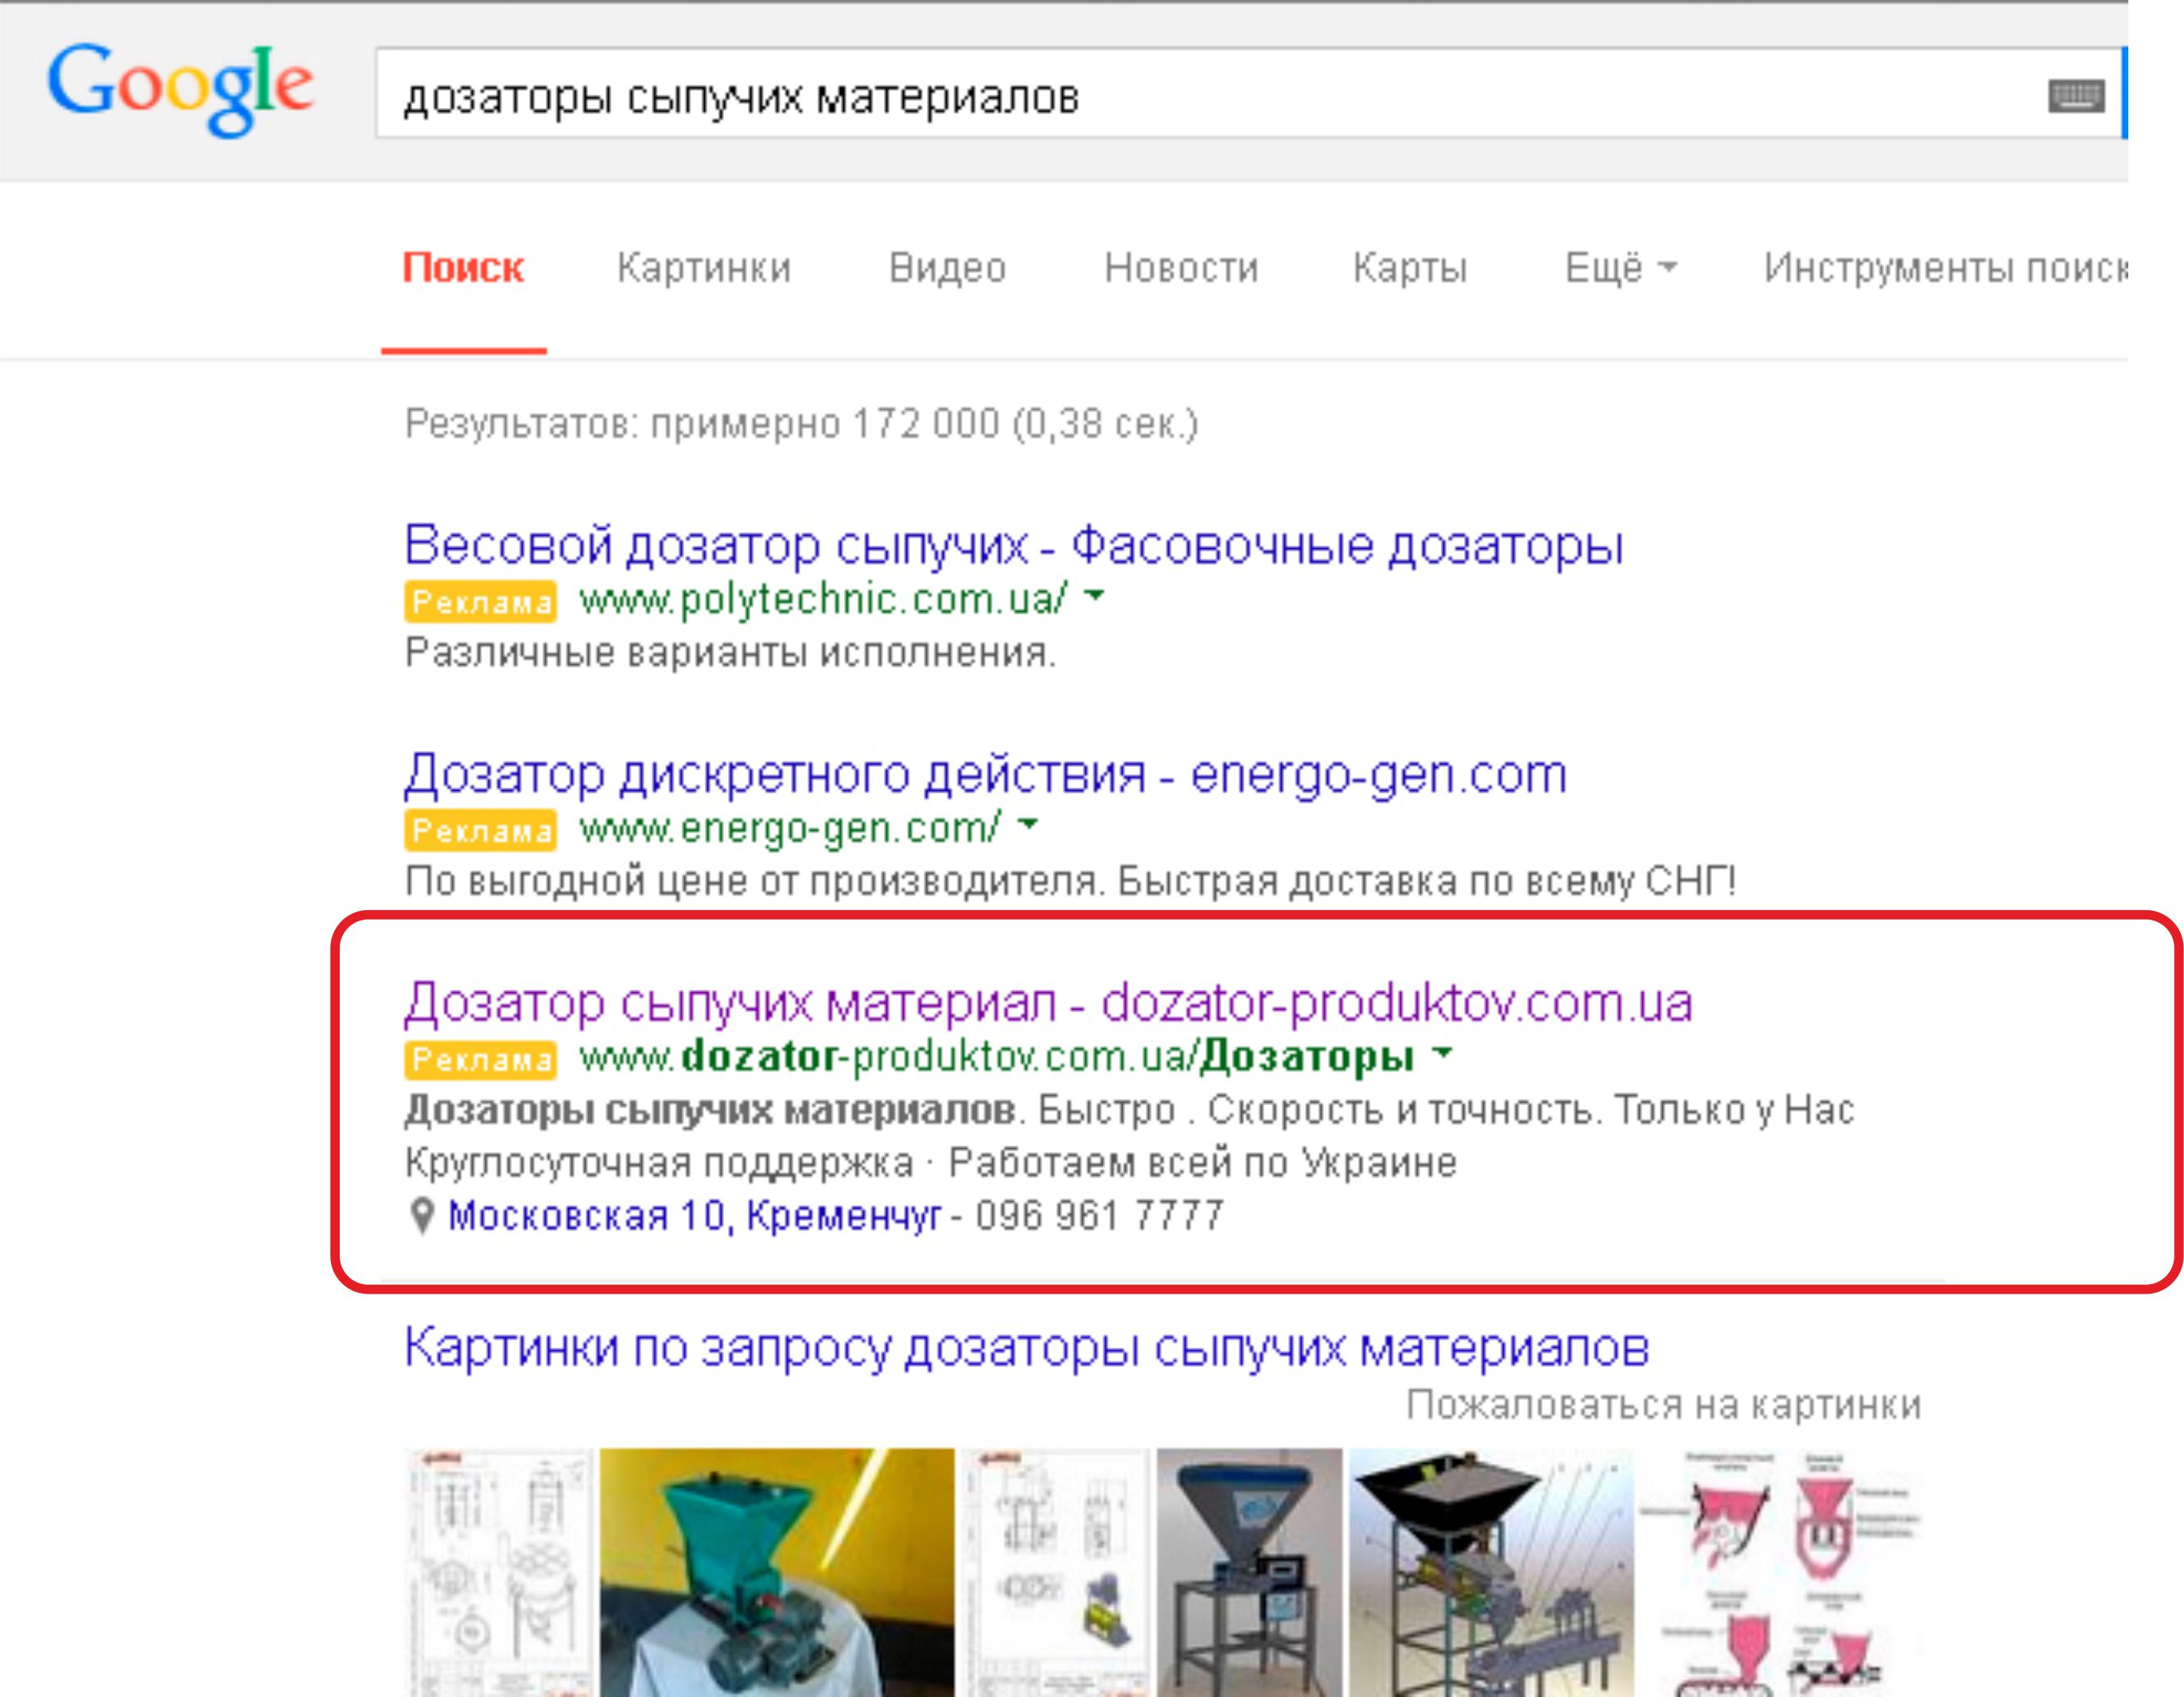Expand the arrow next to www.dozator-produktov.com.ua/Дозаторы

click(1442, 1053)
